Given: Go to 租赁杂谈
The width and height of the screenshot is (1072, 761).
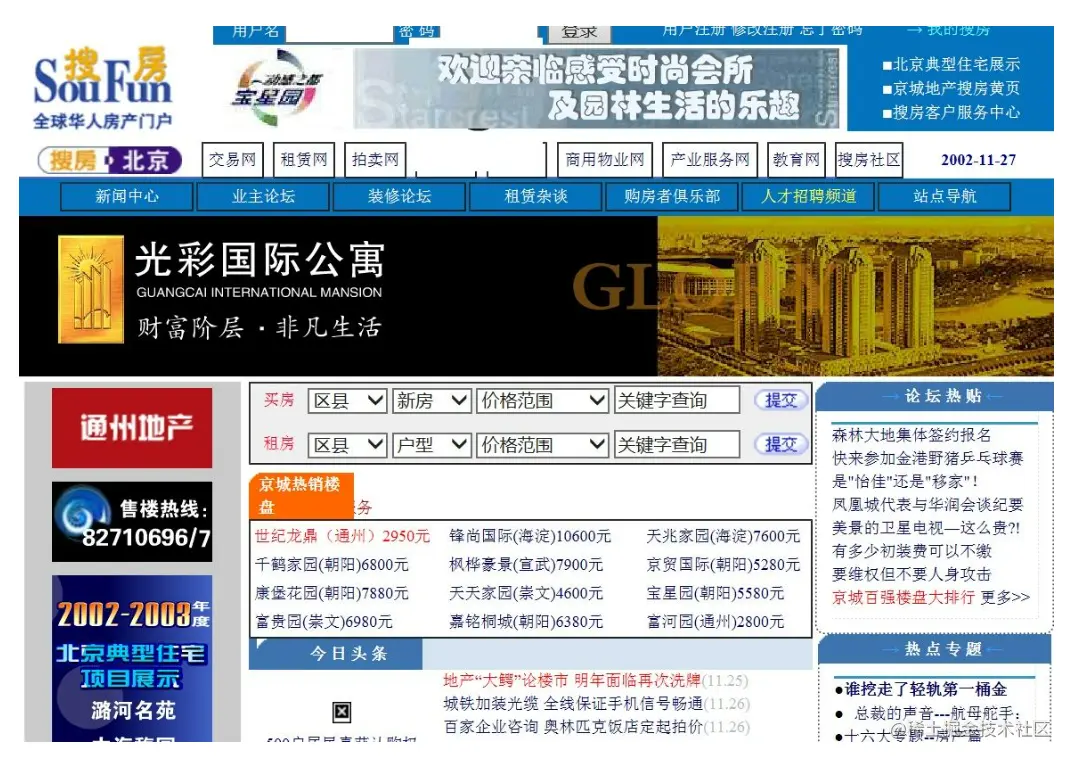Looking at the screenshot, I should 535,197.
